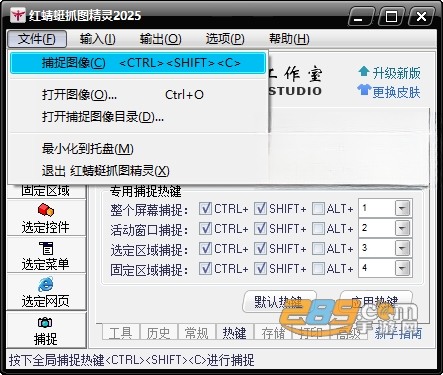Expand key dropdown for 固定区域捕捉

(402, 268)
